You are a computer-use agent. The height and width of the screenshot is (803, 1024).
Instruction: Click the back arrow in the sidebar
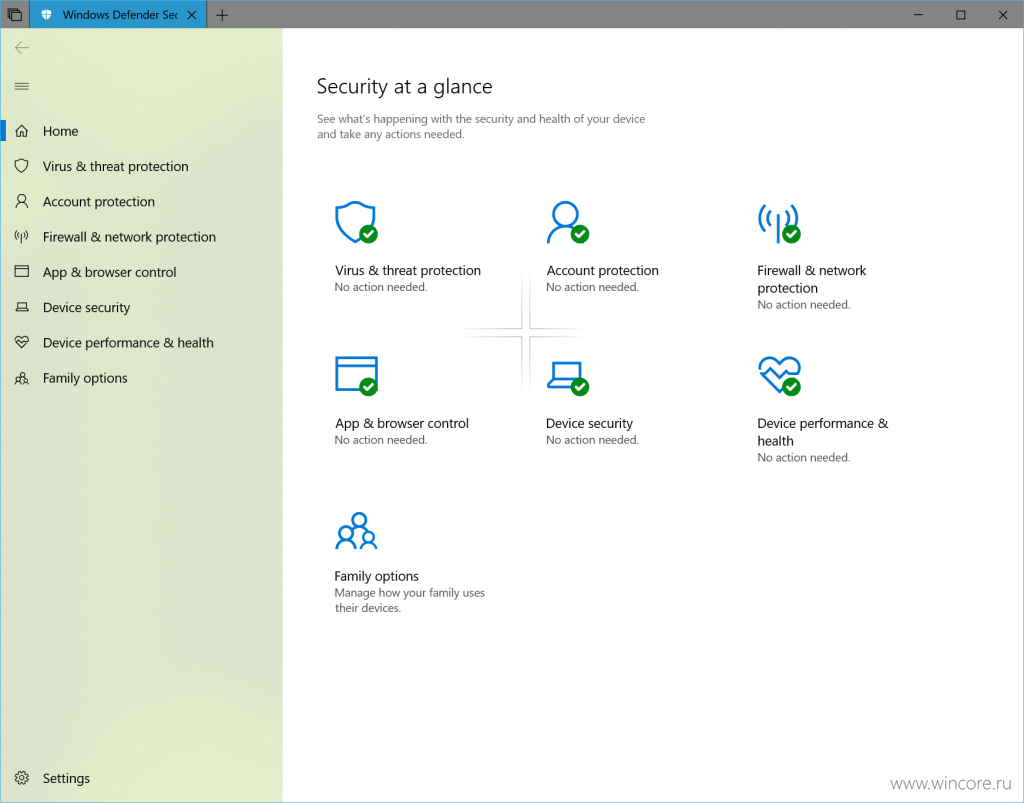coord(22,48)
